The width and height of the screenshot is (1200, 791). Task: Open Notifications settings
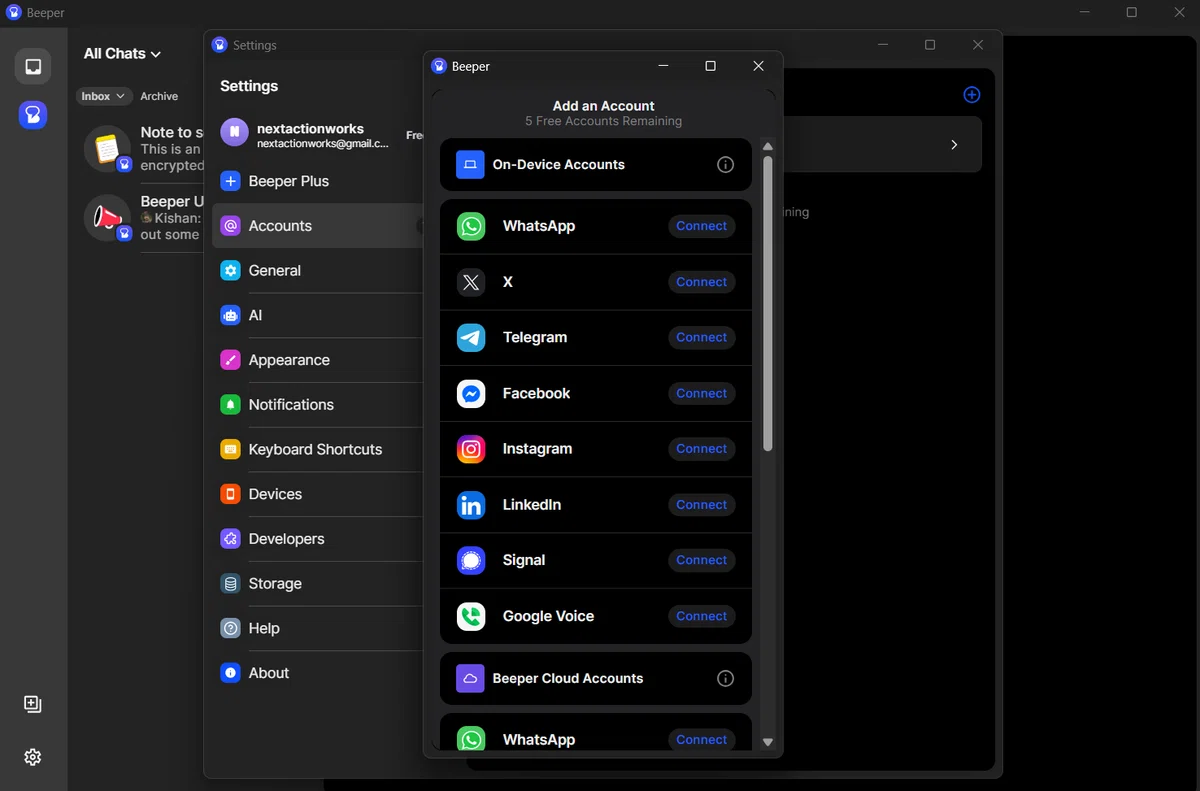(316, 405)
